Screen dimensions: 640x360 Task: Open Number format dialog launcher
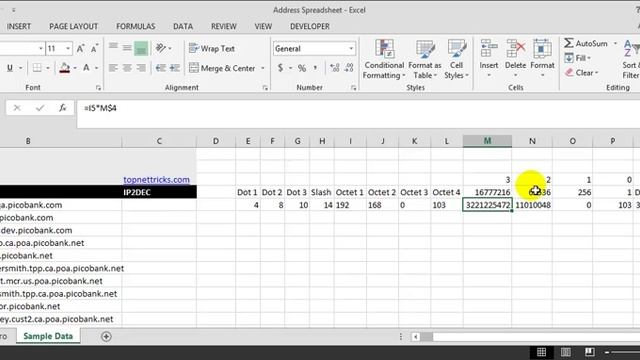(x=353, y=88)
